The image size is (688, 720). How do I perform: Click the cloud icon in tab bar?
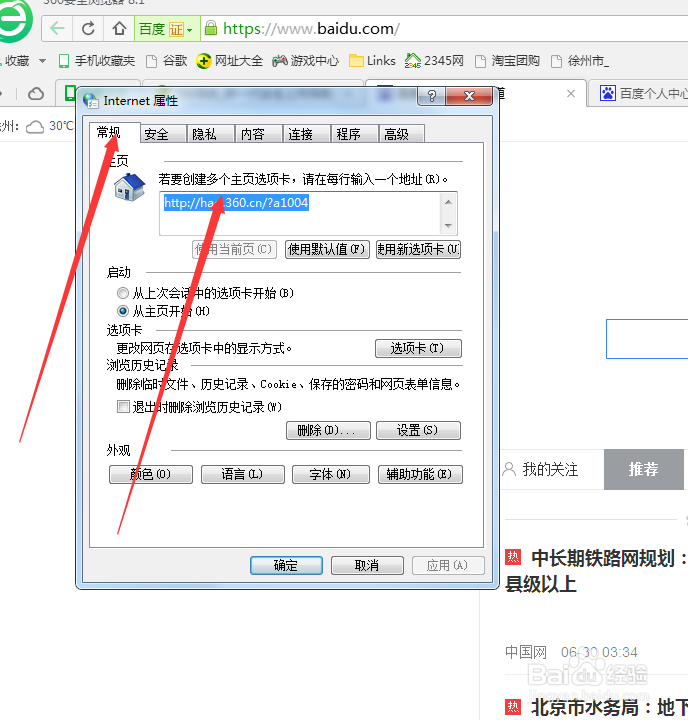[36, 94]
